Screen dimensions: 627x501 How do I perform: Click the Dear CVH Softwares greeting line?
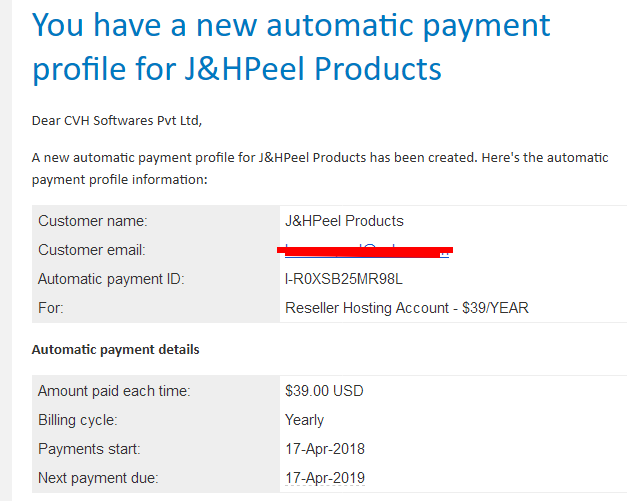117,121
